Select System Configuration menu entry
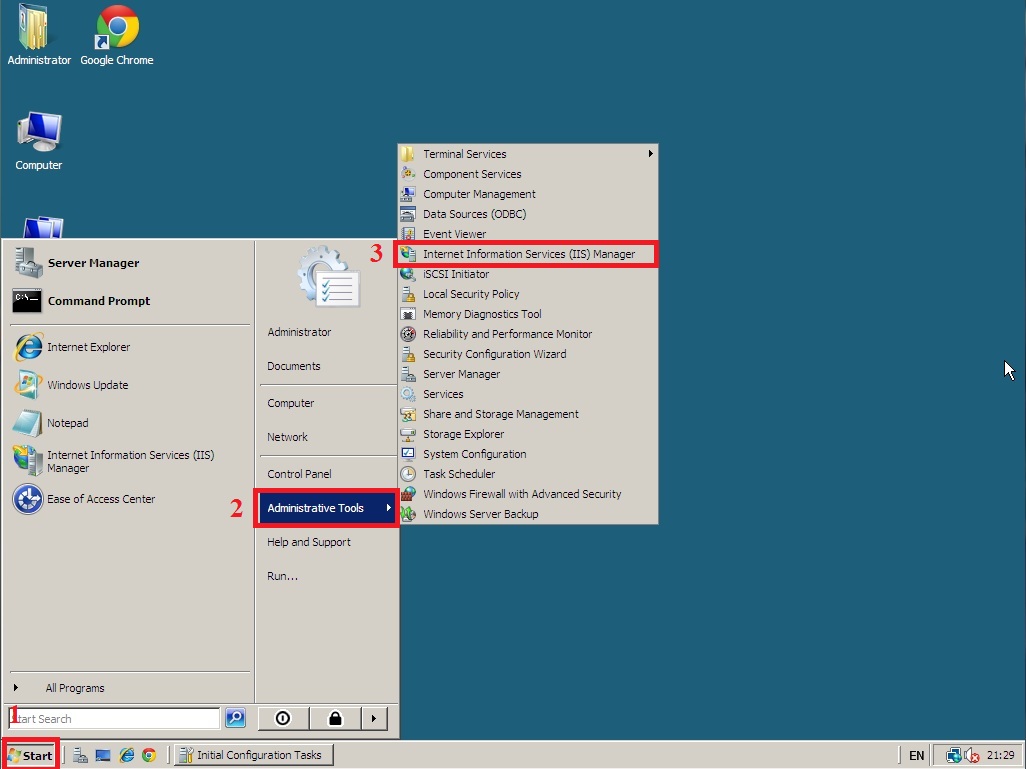The image size is (1026, 769). [x=527, y=454]
